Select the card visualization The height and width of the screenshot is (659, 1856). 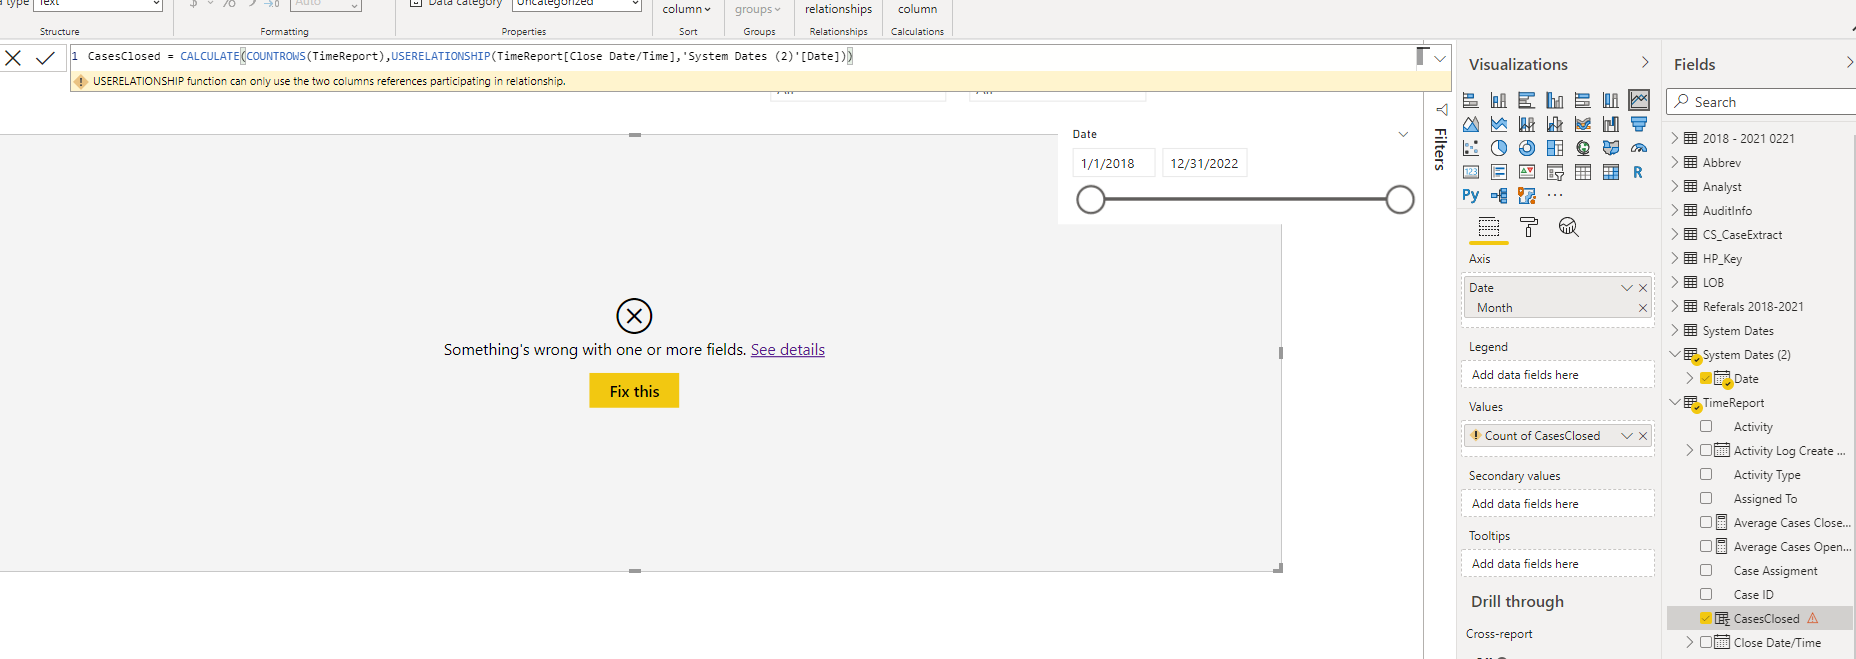pyautogui.click(x=1470, y=172)
